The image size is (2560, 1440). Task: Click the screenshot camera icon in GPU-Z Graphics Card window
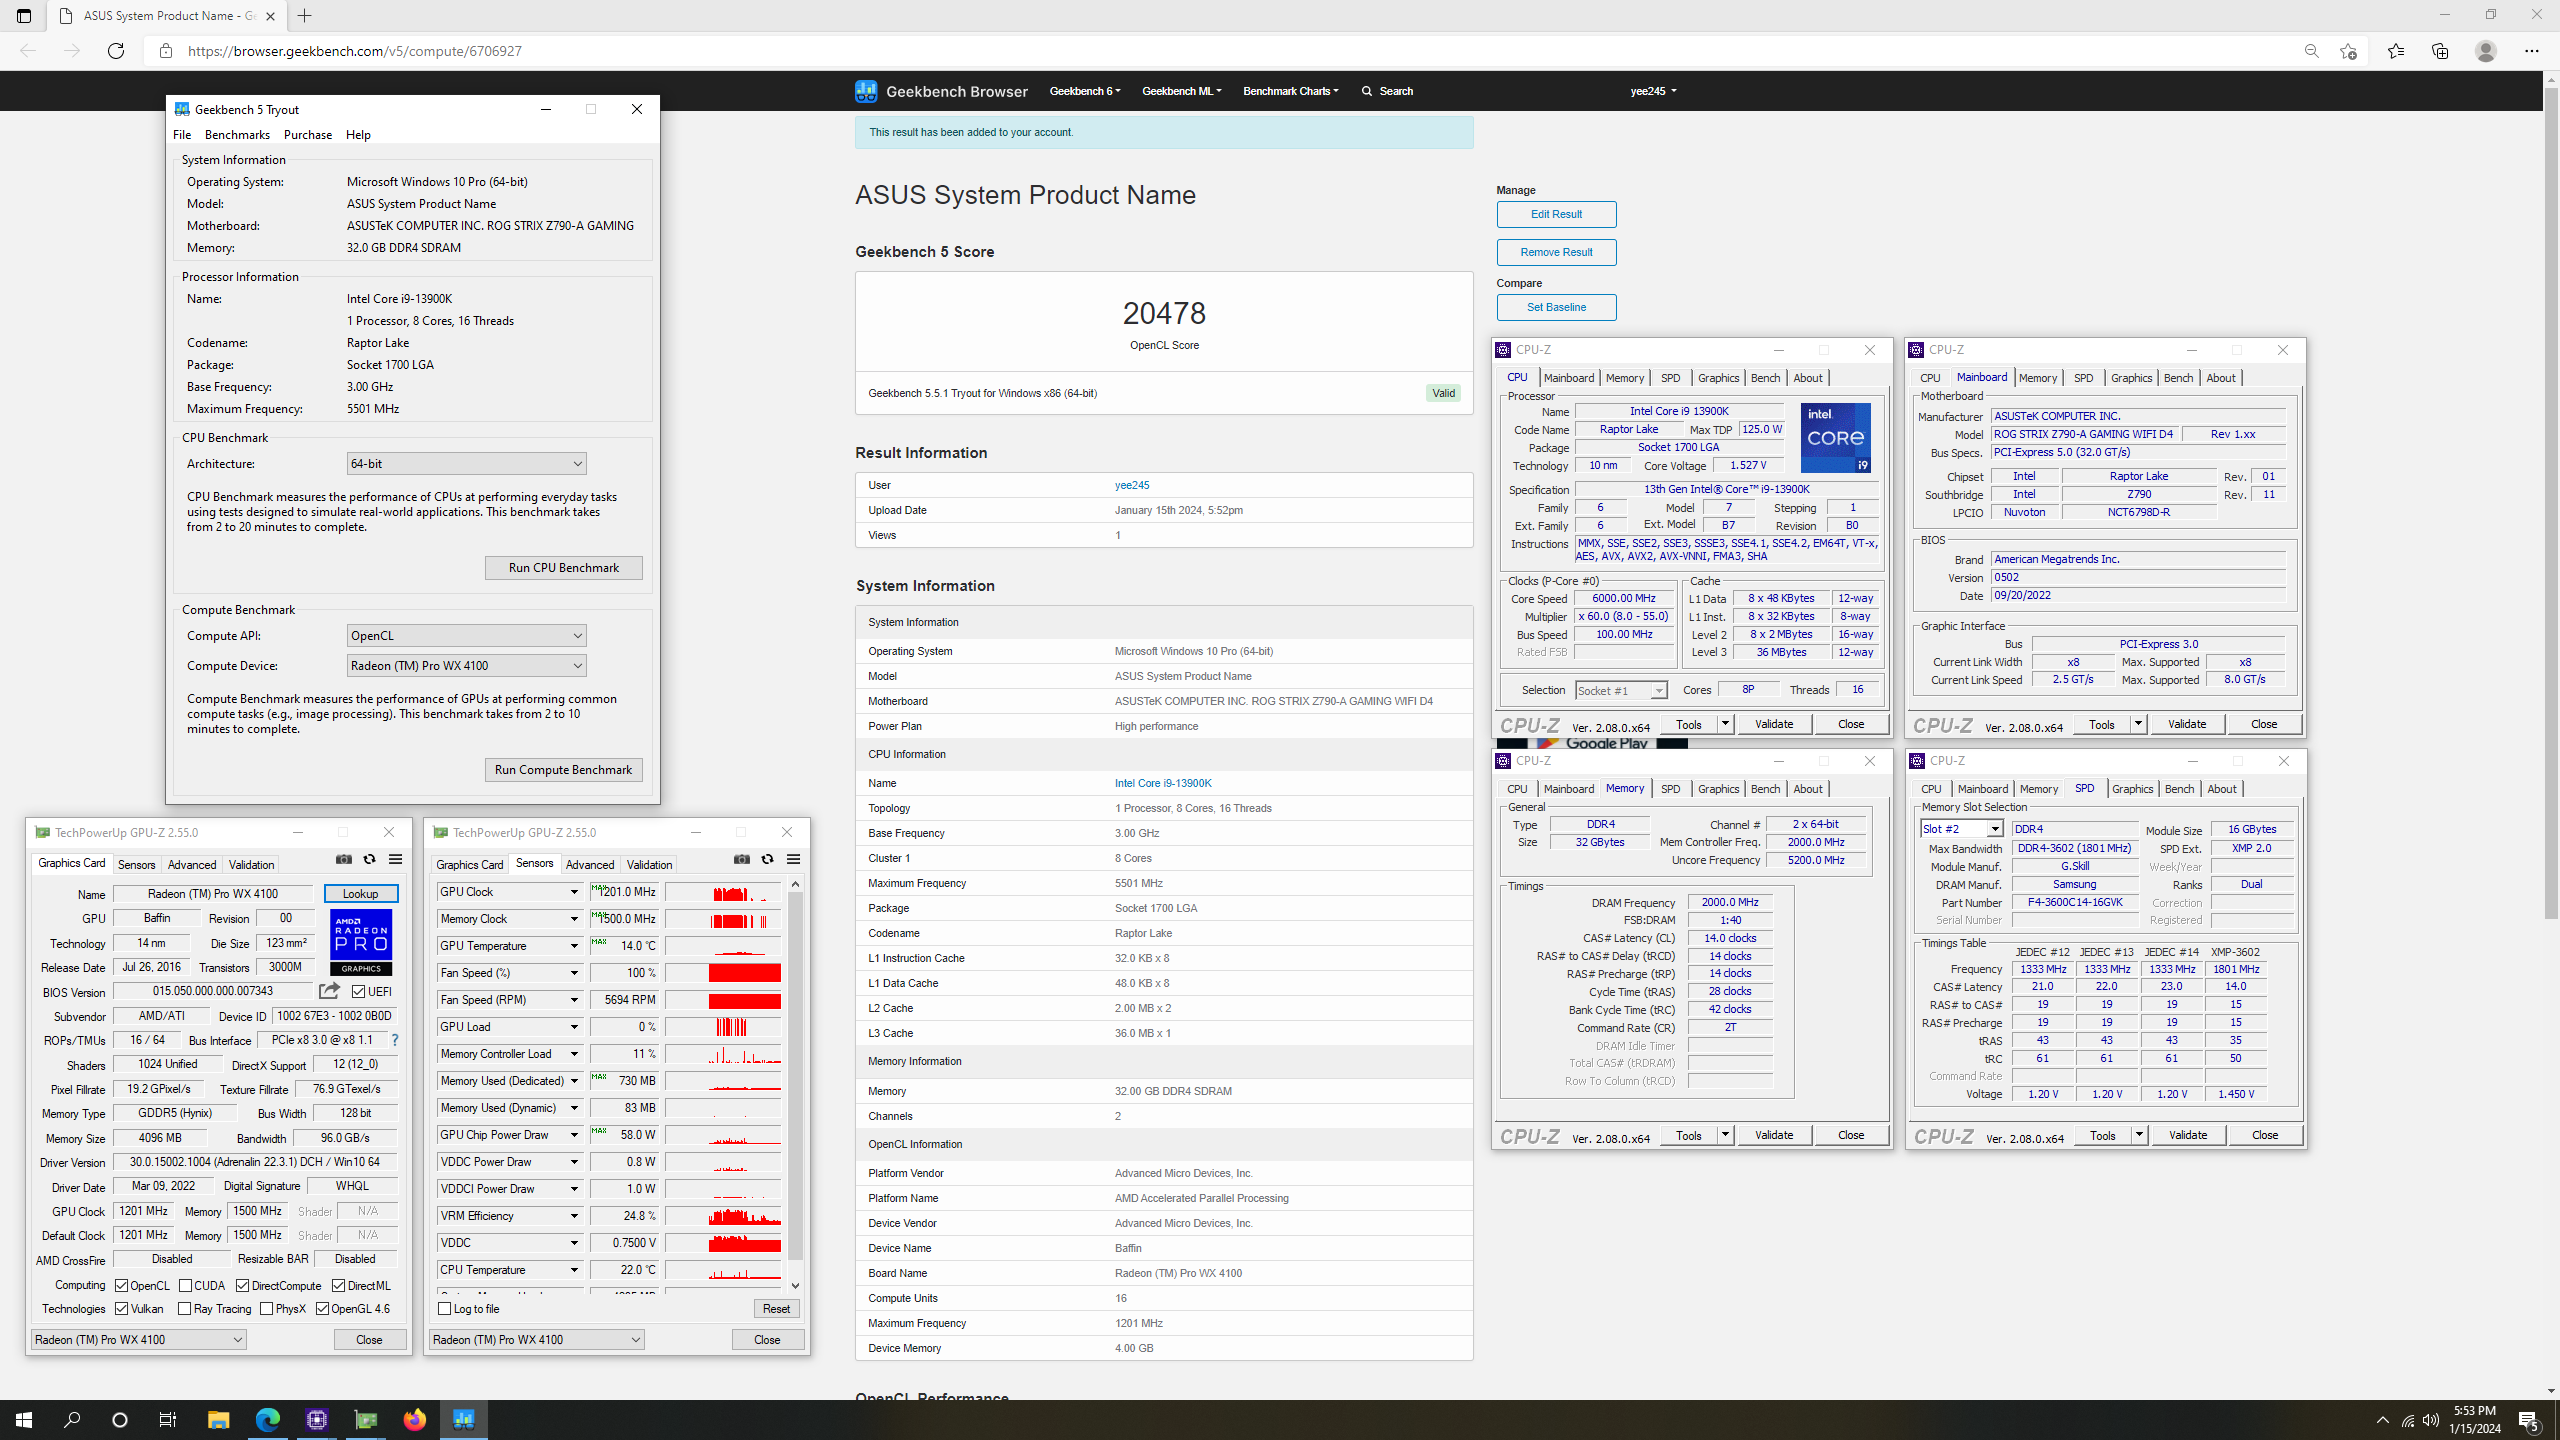click(344, 859)
